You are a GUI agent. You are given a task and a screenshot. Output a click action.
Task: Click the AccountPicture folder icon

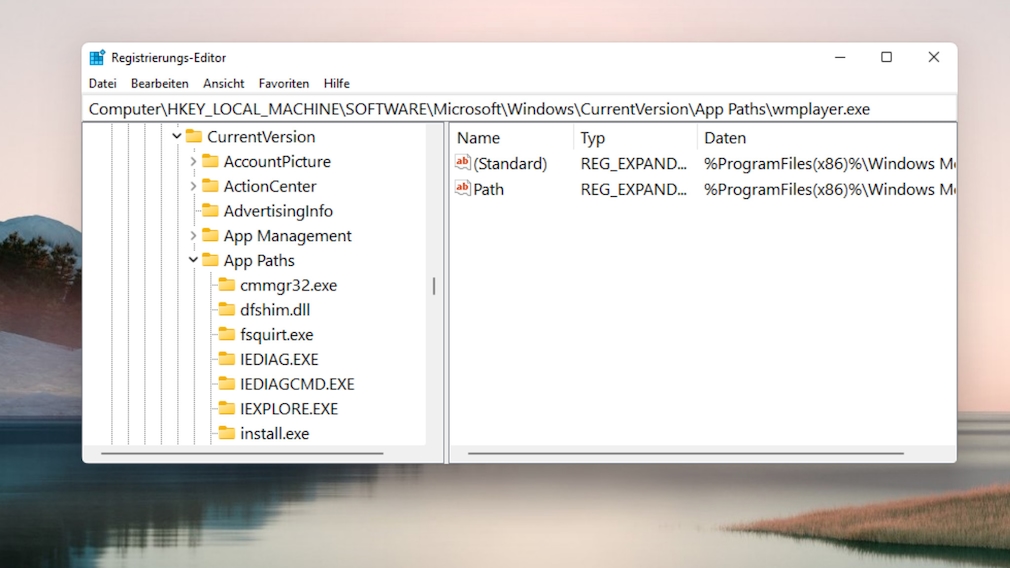click(210, 161)
